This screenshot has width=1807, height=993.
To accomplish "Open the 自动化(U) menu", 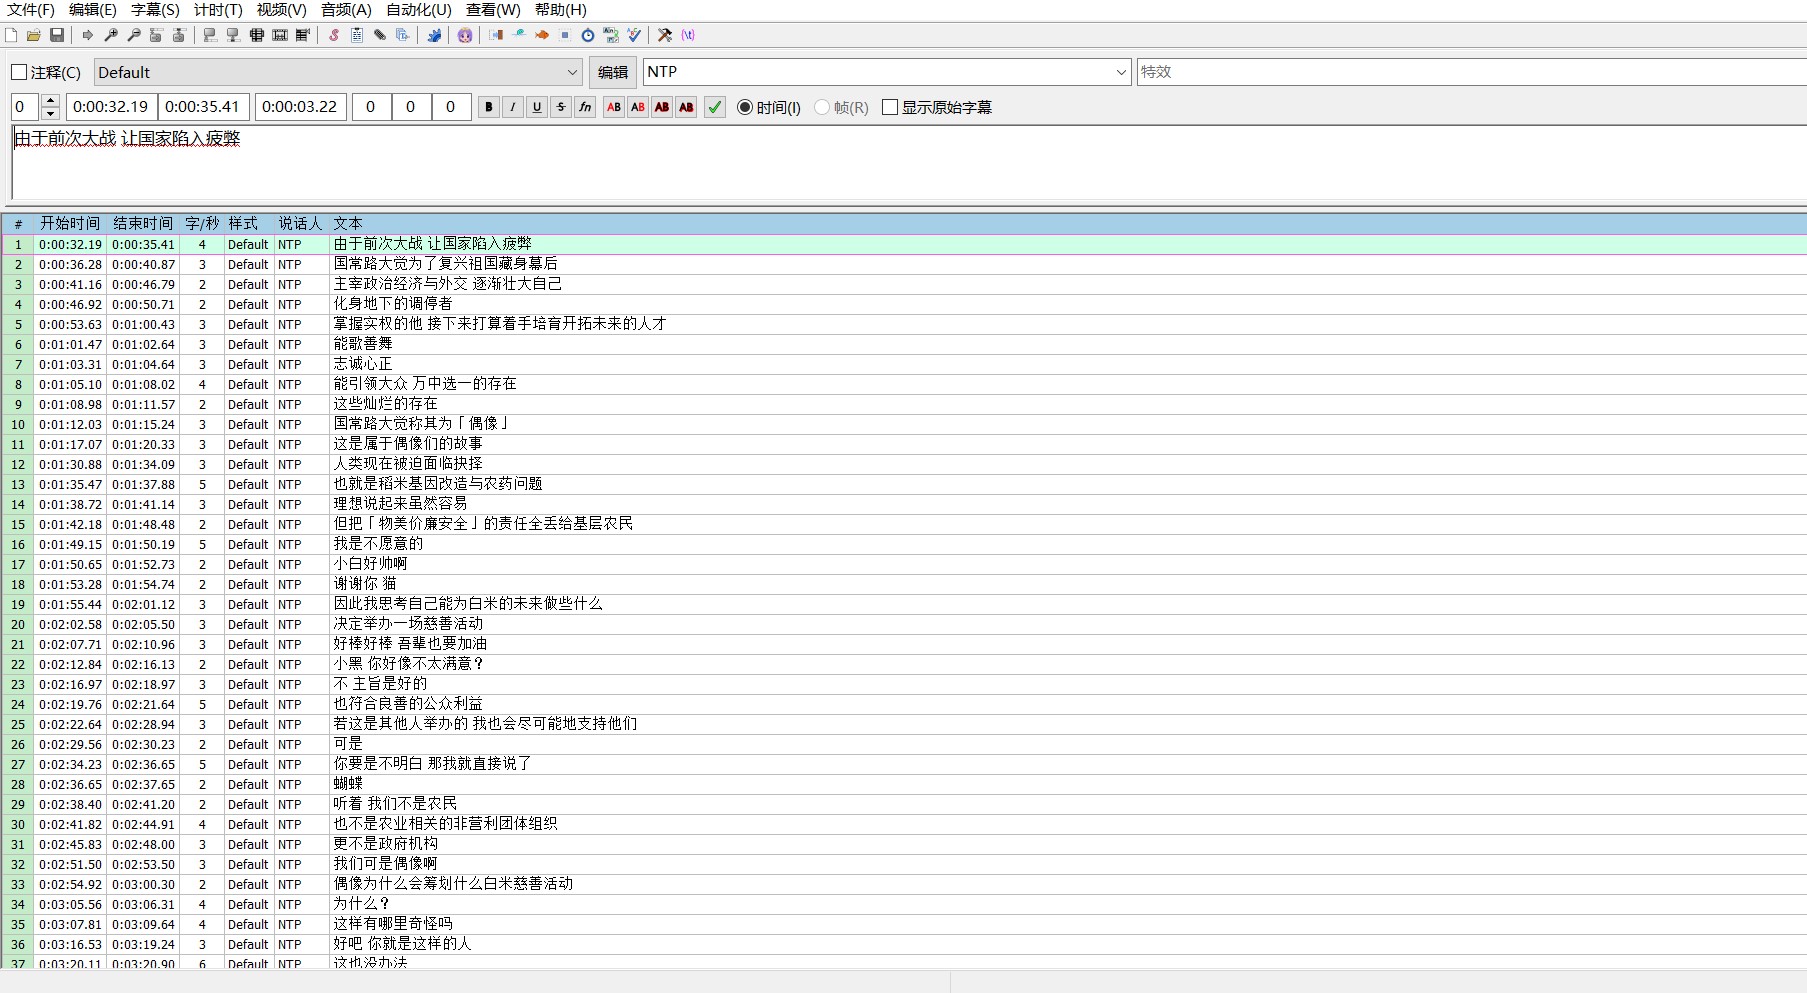I will pos(419,10).
